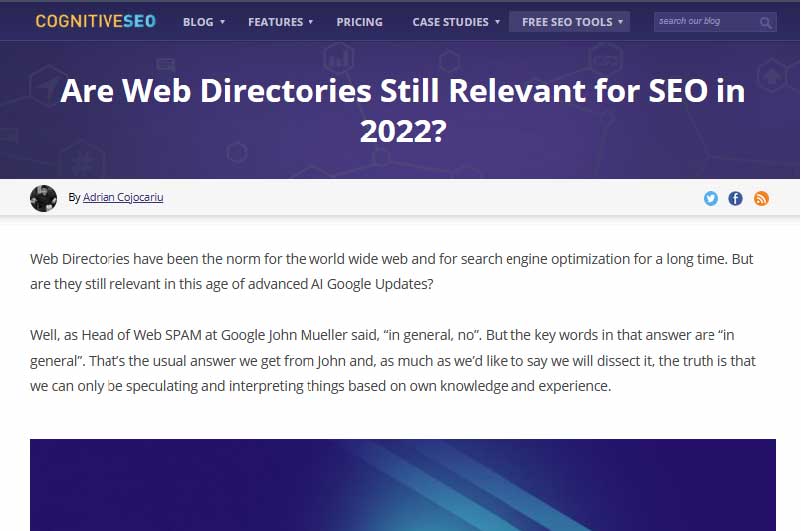Open the Case Studies menu
Viewport: 801px width, 531px height.
coord(451,22)
